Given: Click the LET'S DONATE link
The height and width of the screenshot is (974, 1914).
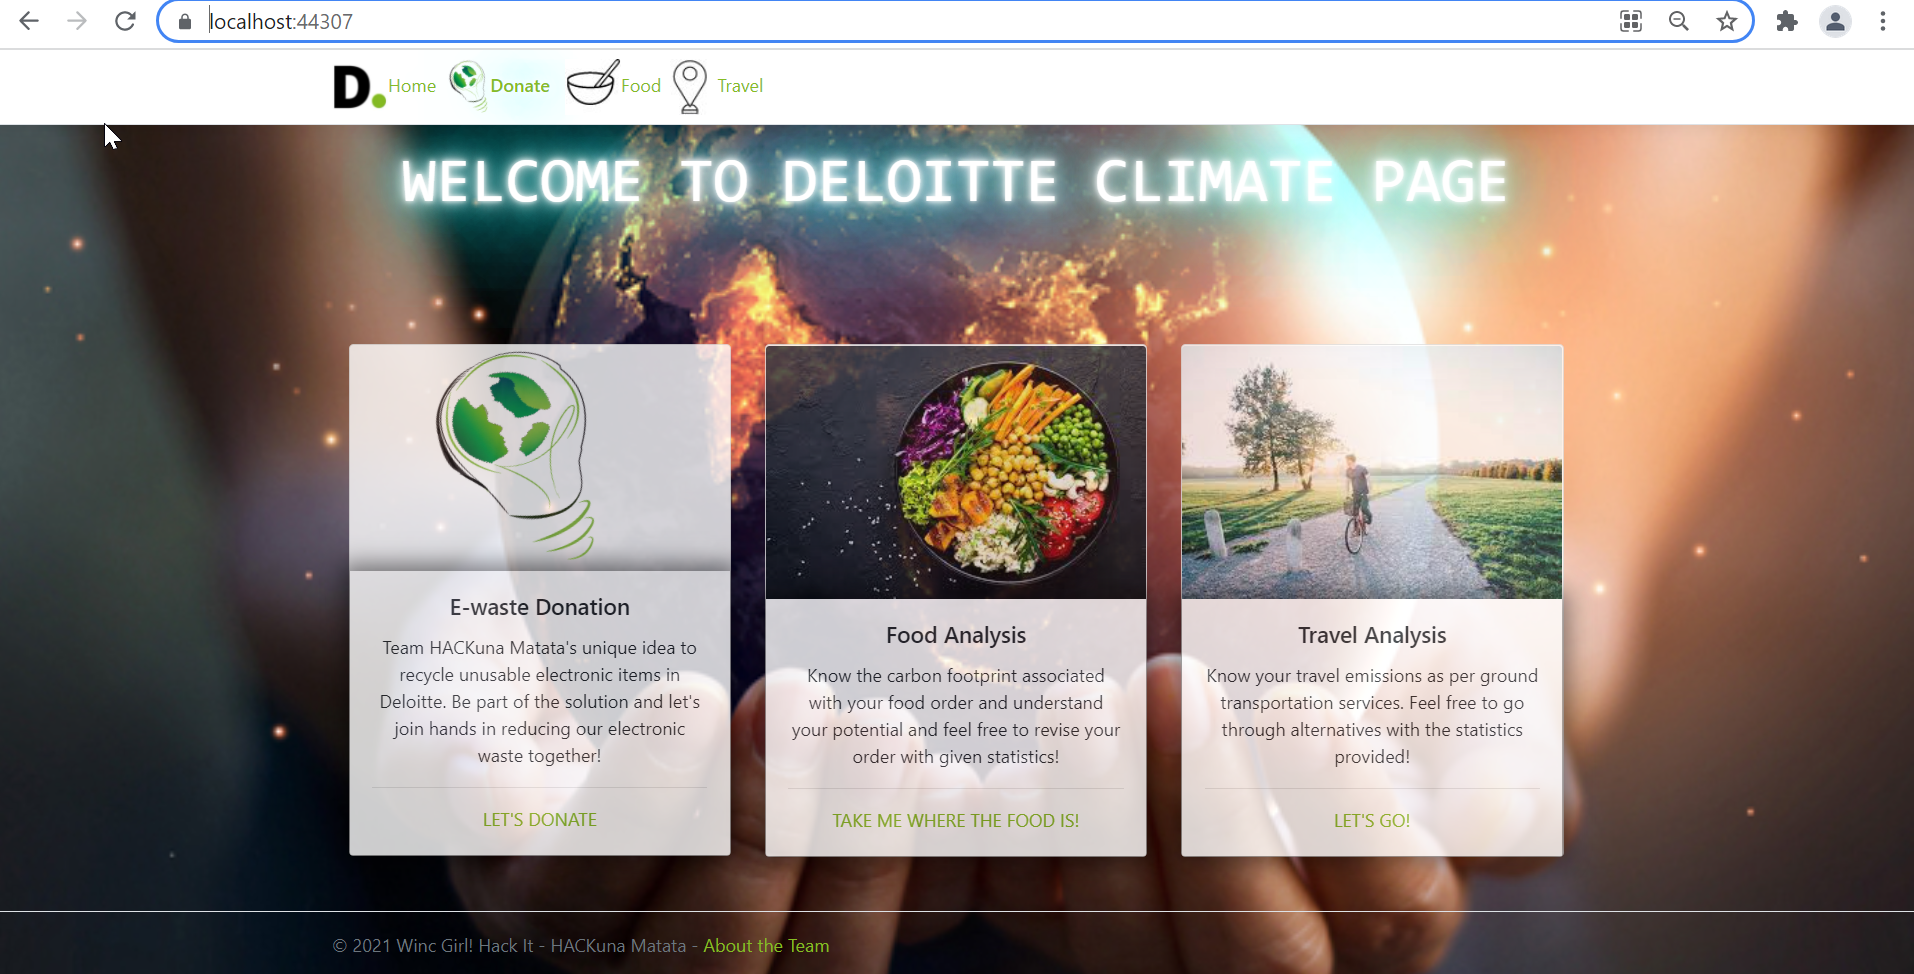Looking at the screenshot, I should 540,820.
